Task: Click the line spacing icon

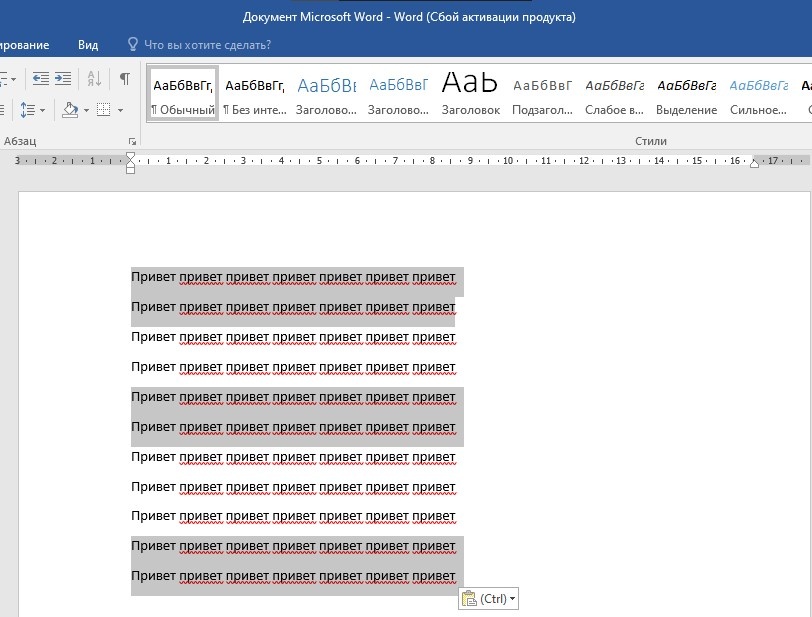Action: (27, 110)
